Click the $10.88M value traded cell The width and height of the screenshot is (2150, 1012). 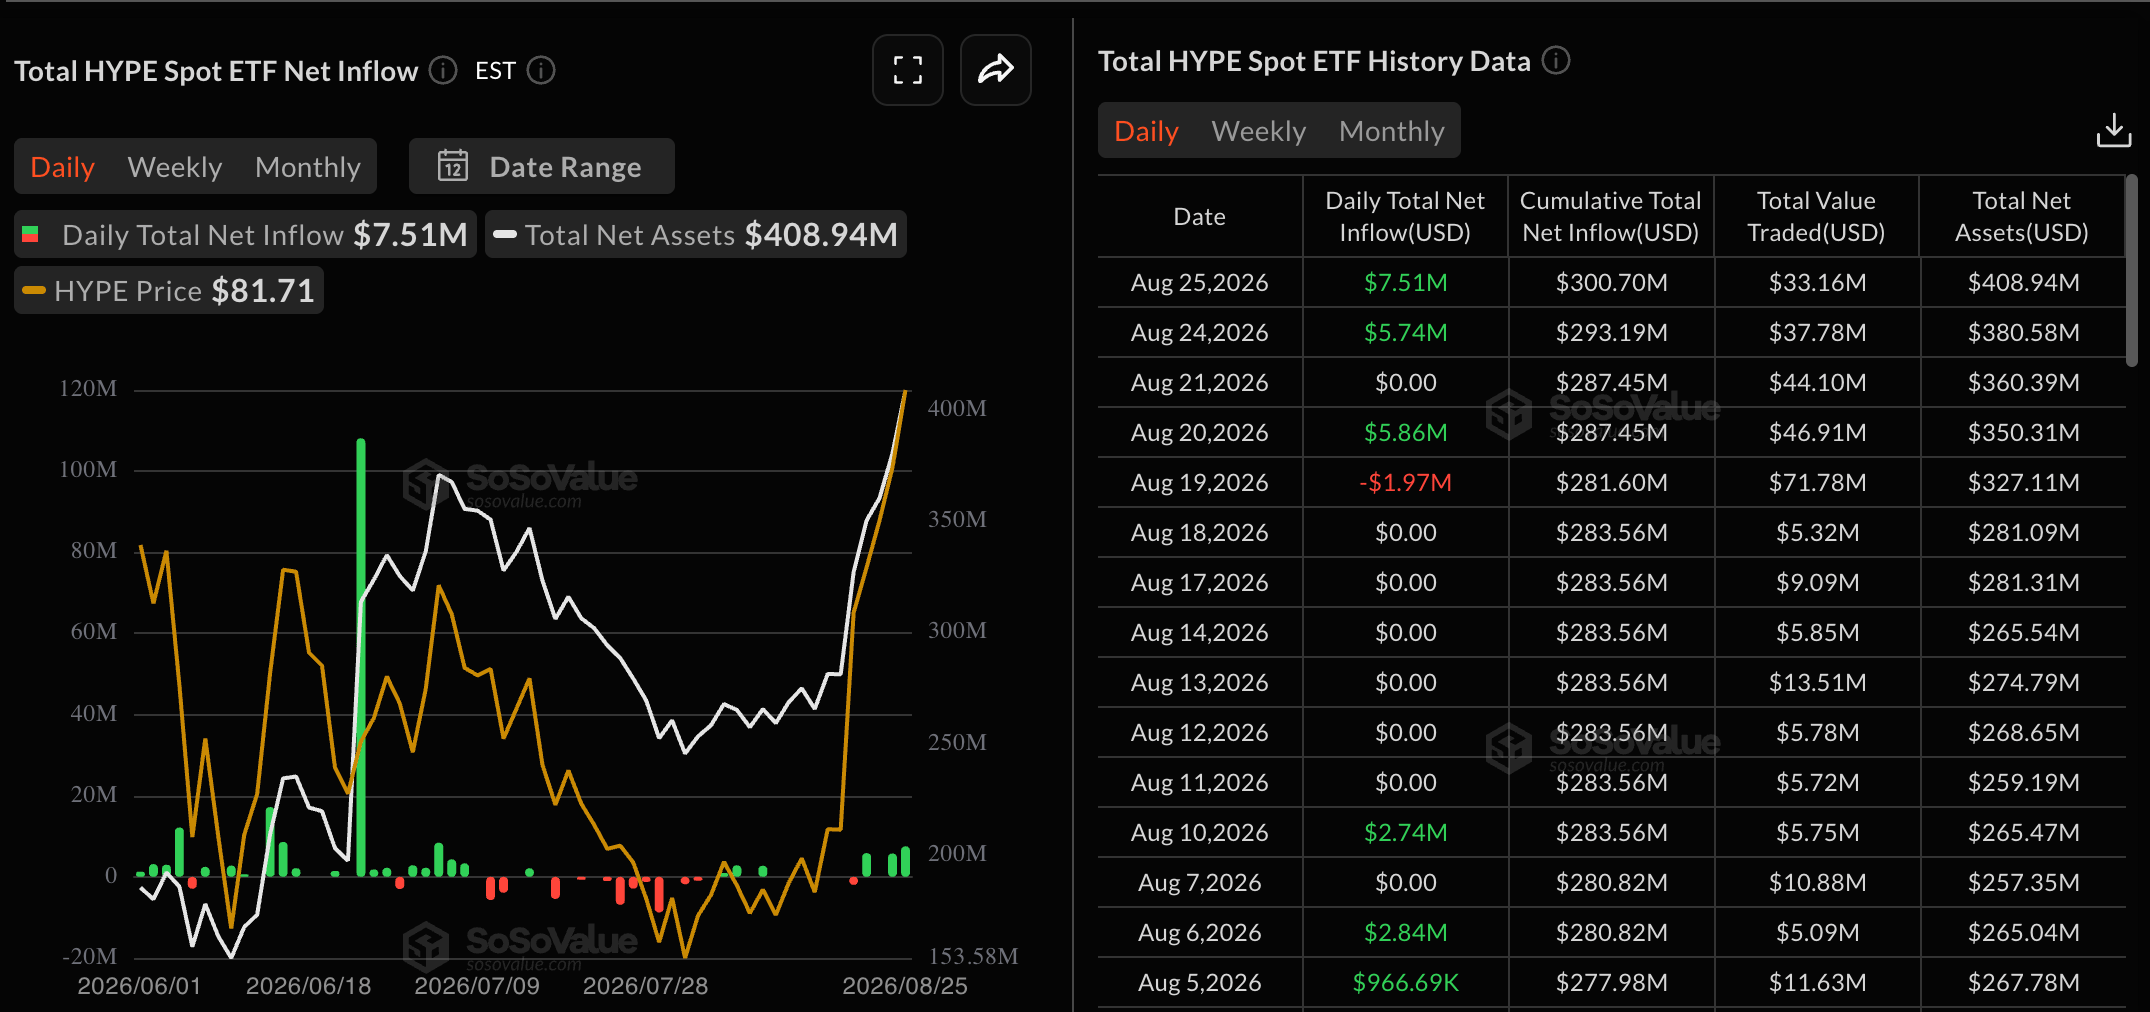pyautogui.click(x=1817, y=882)
